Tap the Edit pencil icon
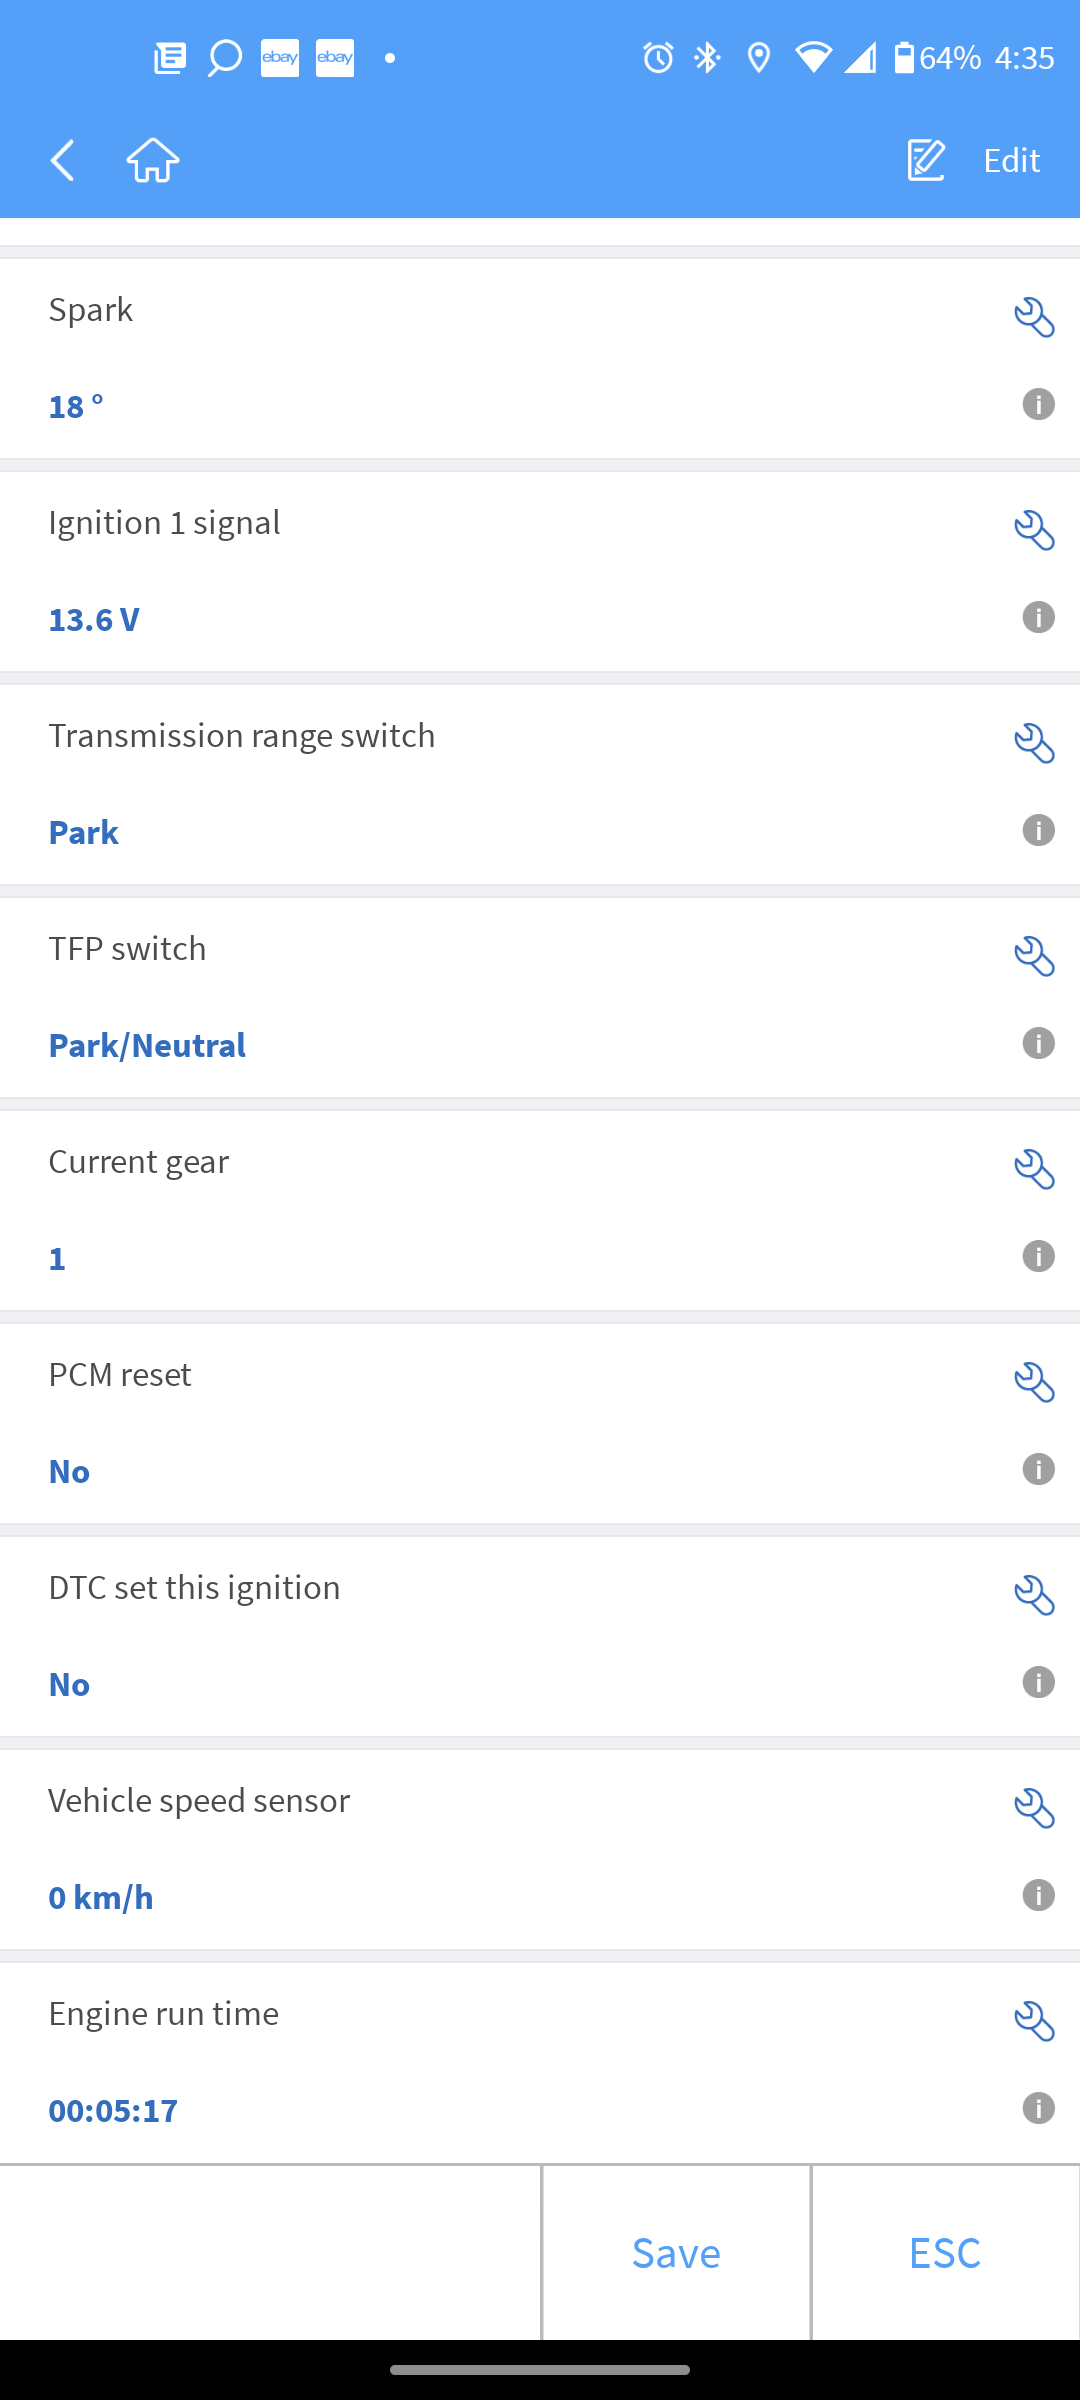The image size is (1080, 2400). [x=926, y=160]
